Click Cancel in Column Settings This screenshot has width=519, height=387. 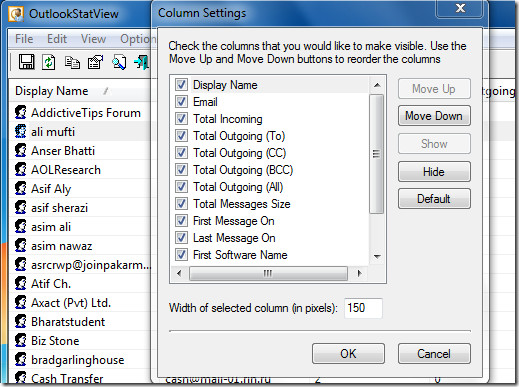tap(434, 353)
